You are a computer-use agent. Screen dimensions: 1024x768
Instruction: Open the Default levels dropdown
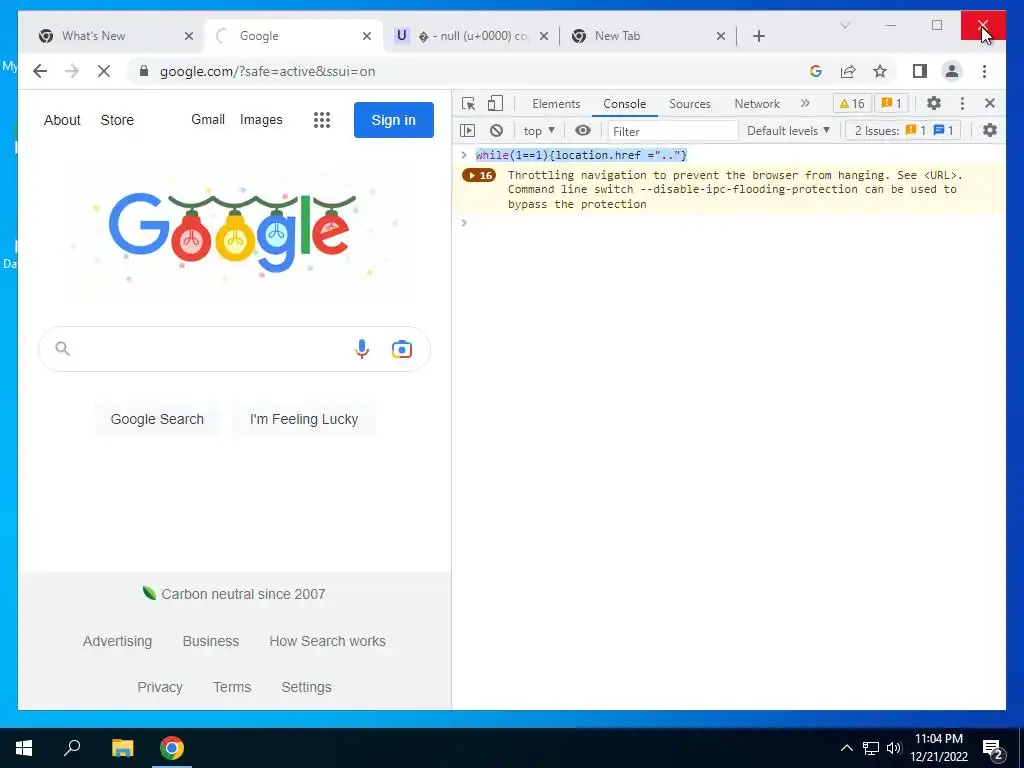point(788,131)
